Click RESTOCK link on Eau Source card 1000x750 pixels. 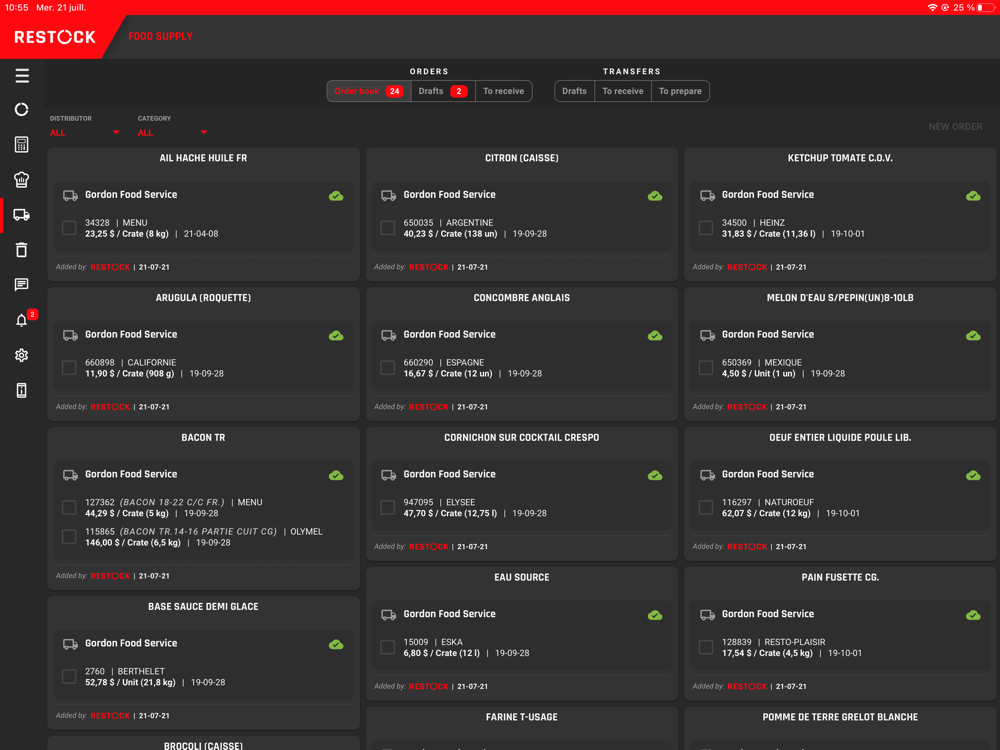pyautogui.click(x=429, y=686)
